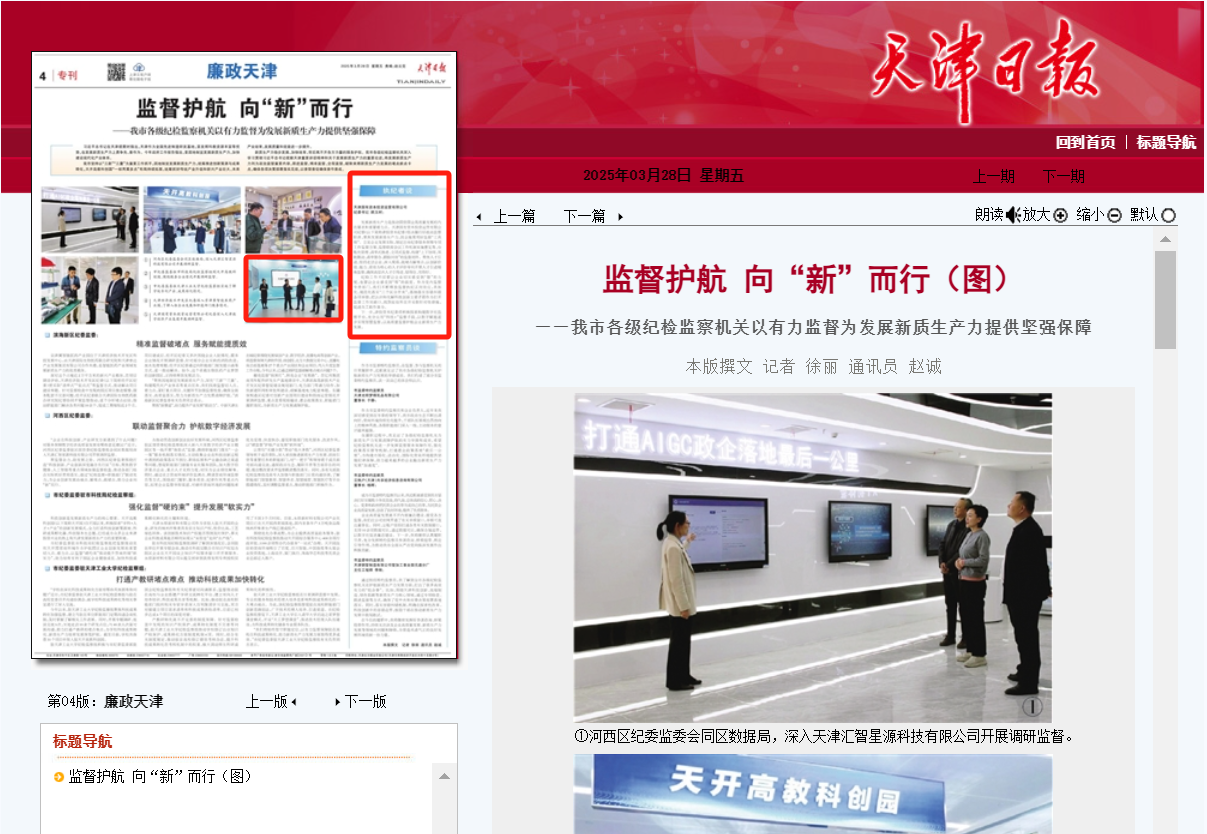Go to 回到首页 in top navigation
The image size is (1207, 834).
(1085, 142)
